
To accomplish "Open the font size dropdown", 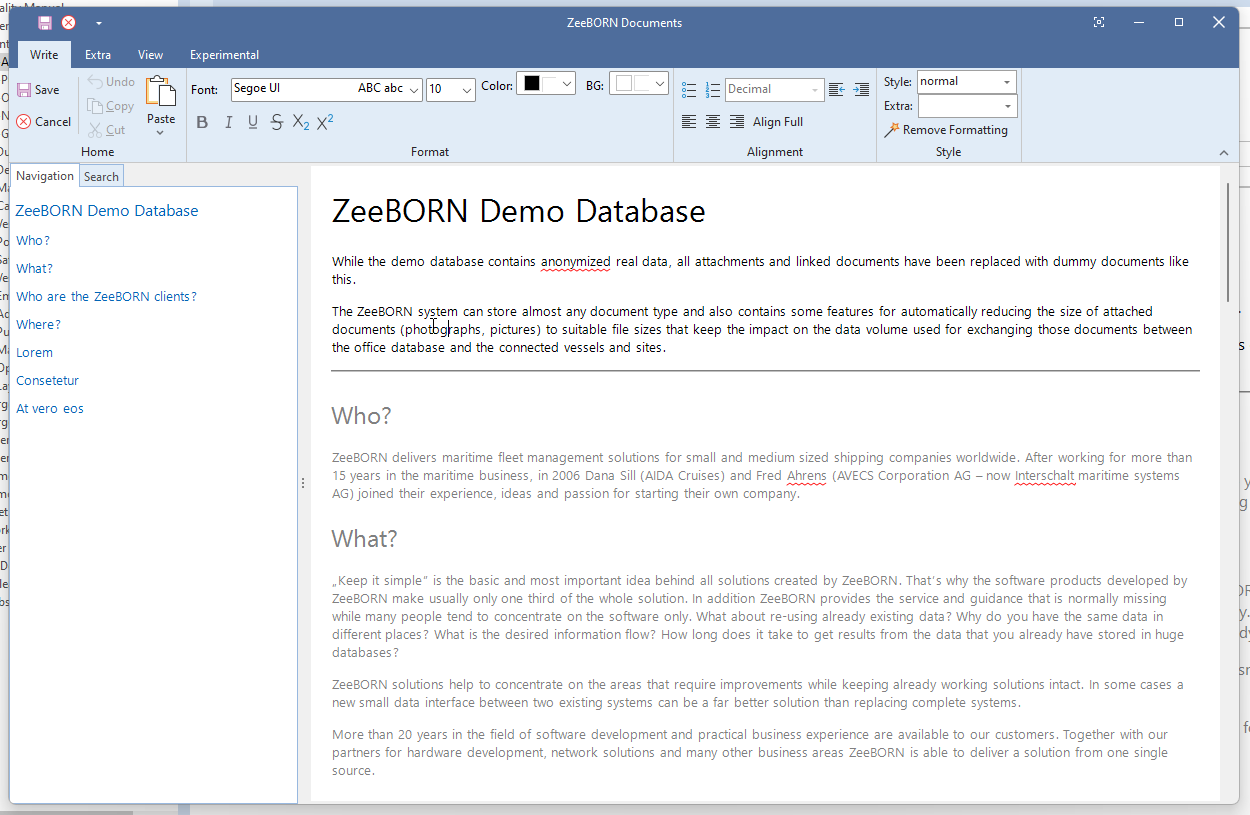I will (467, 90).
